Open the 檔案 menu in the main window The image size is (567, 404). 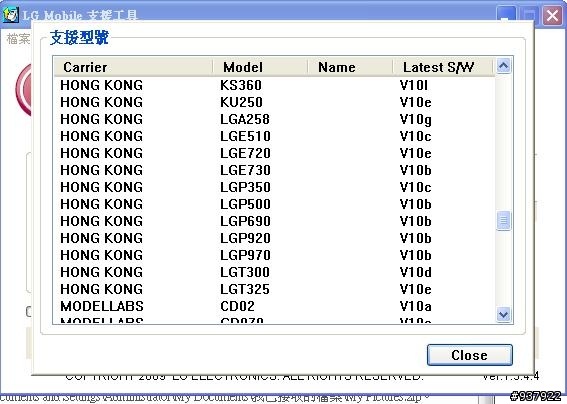pos(18,38)
